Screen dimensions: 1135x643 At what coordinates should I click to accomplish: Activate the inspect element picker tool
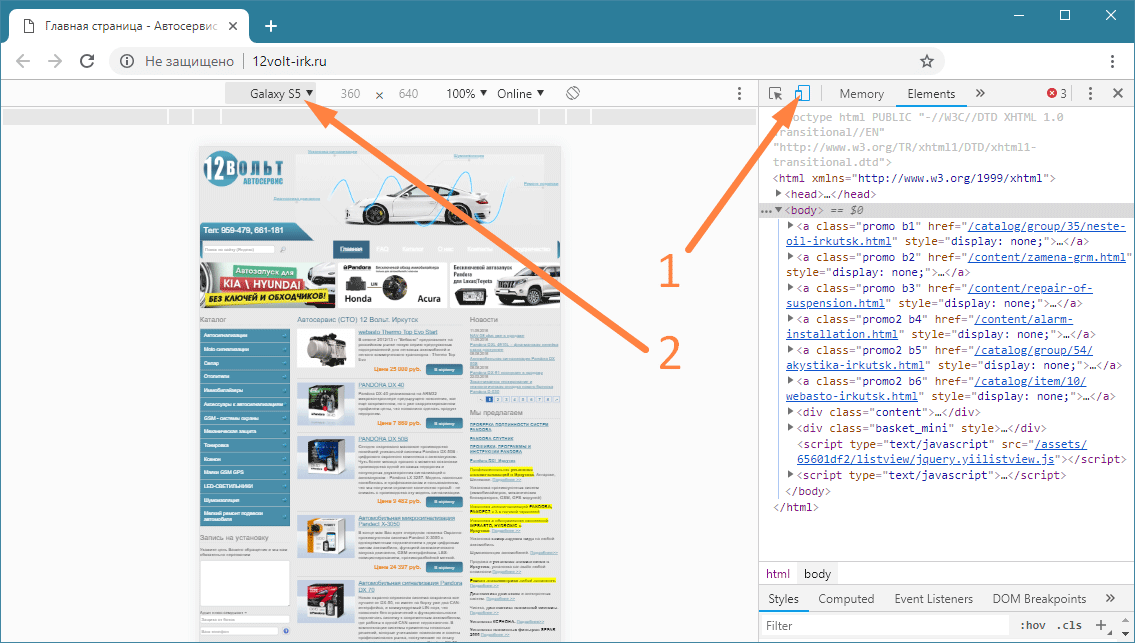click(776, 93)
